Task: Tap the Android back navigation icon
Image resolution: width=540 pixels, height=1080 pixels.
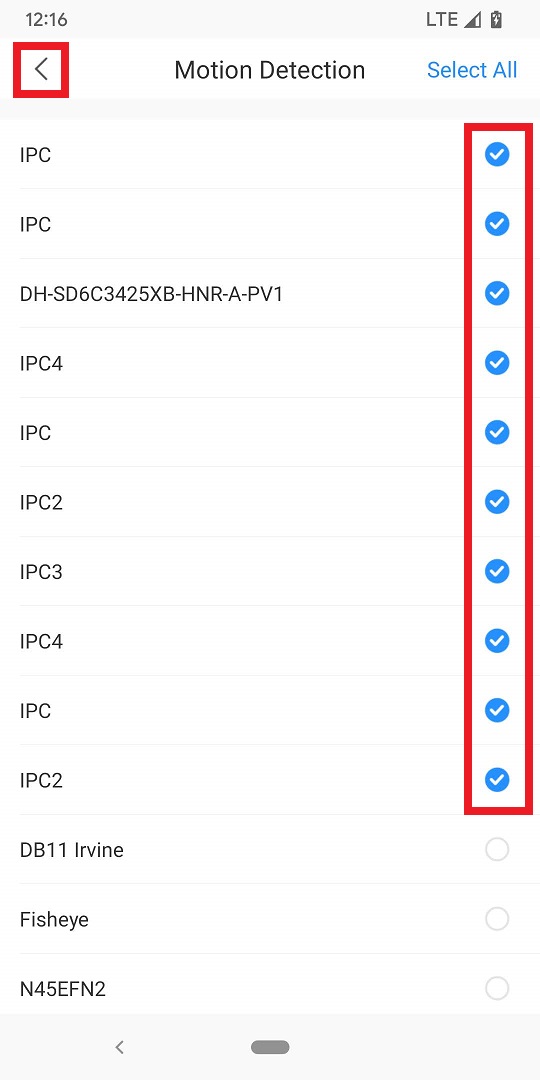Action: click(x=120, y=1047)
